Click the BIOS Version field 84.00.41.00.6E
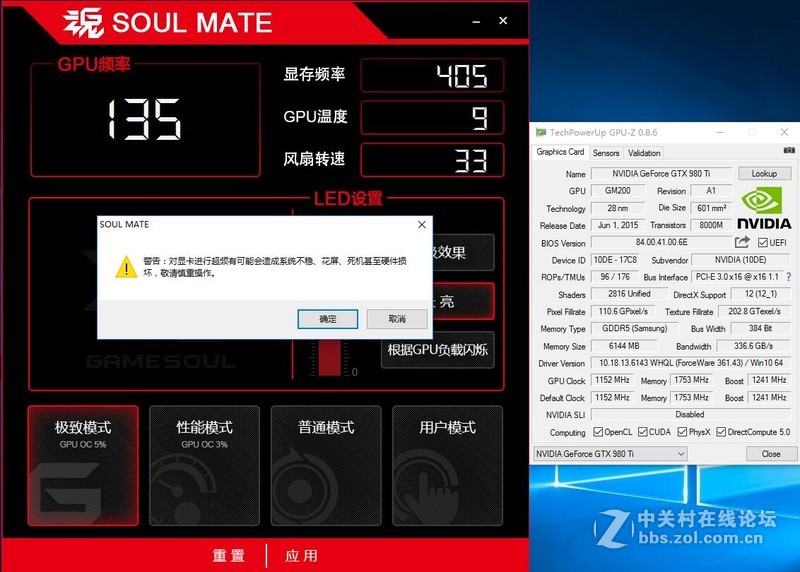The width and height of the screenshot is (800, 572). click(x=661, y=242)
